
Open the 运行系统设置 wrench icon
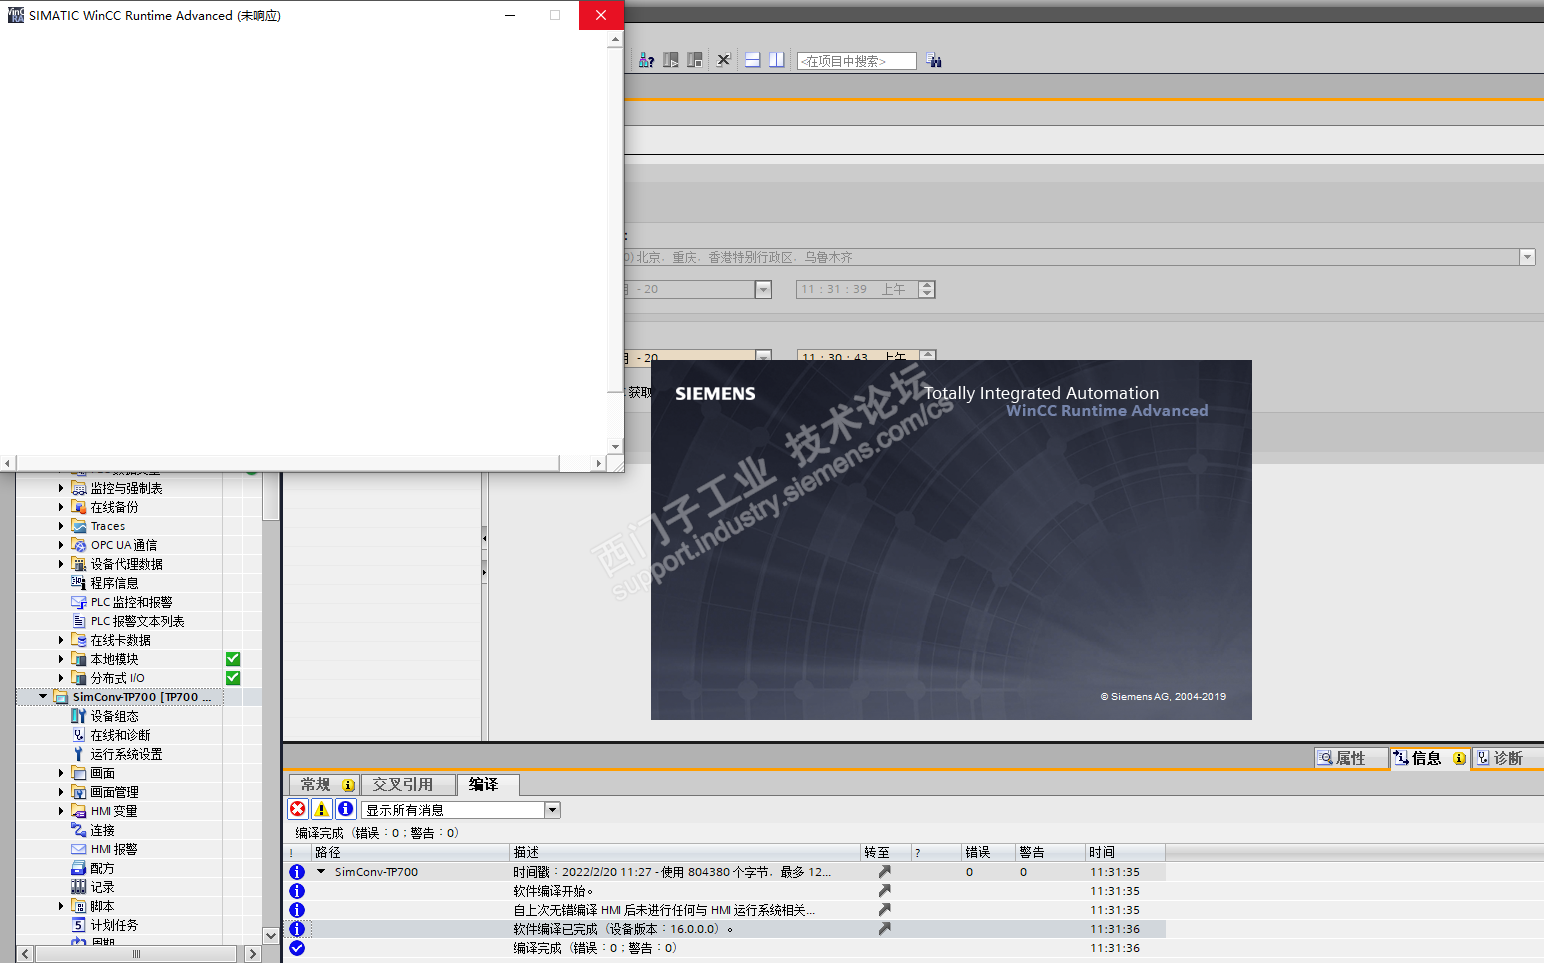(78, 754)
